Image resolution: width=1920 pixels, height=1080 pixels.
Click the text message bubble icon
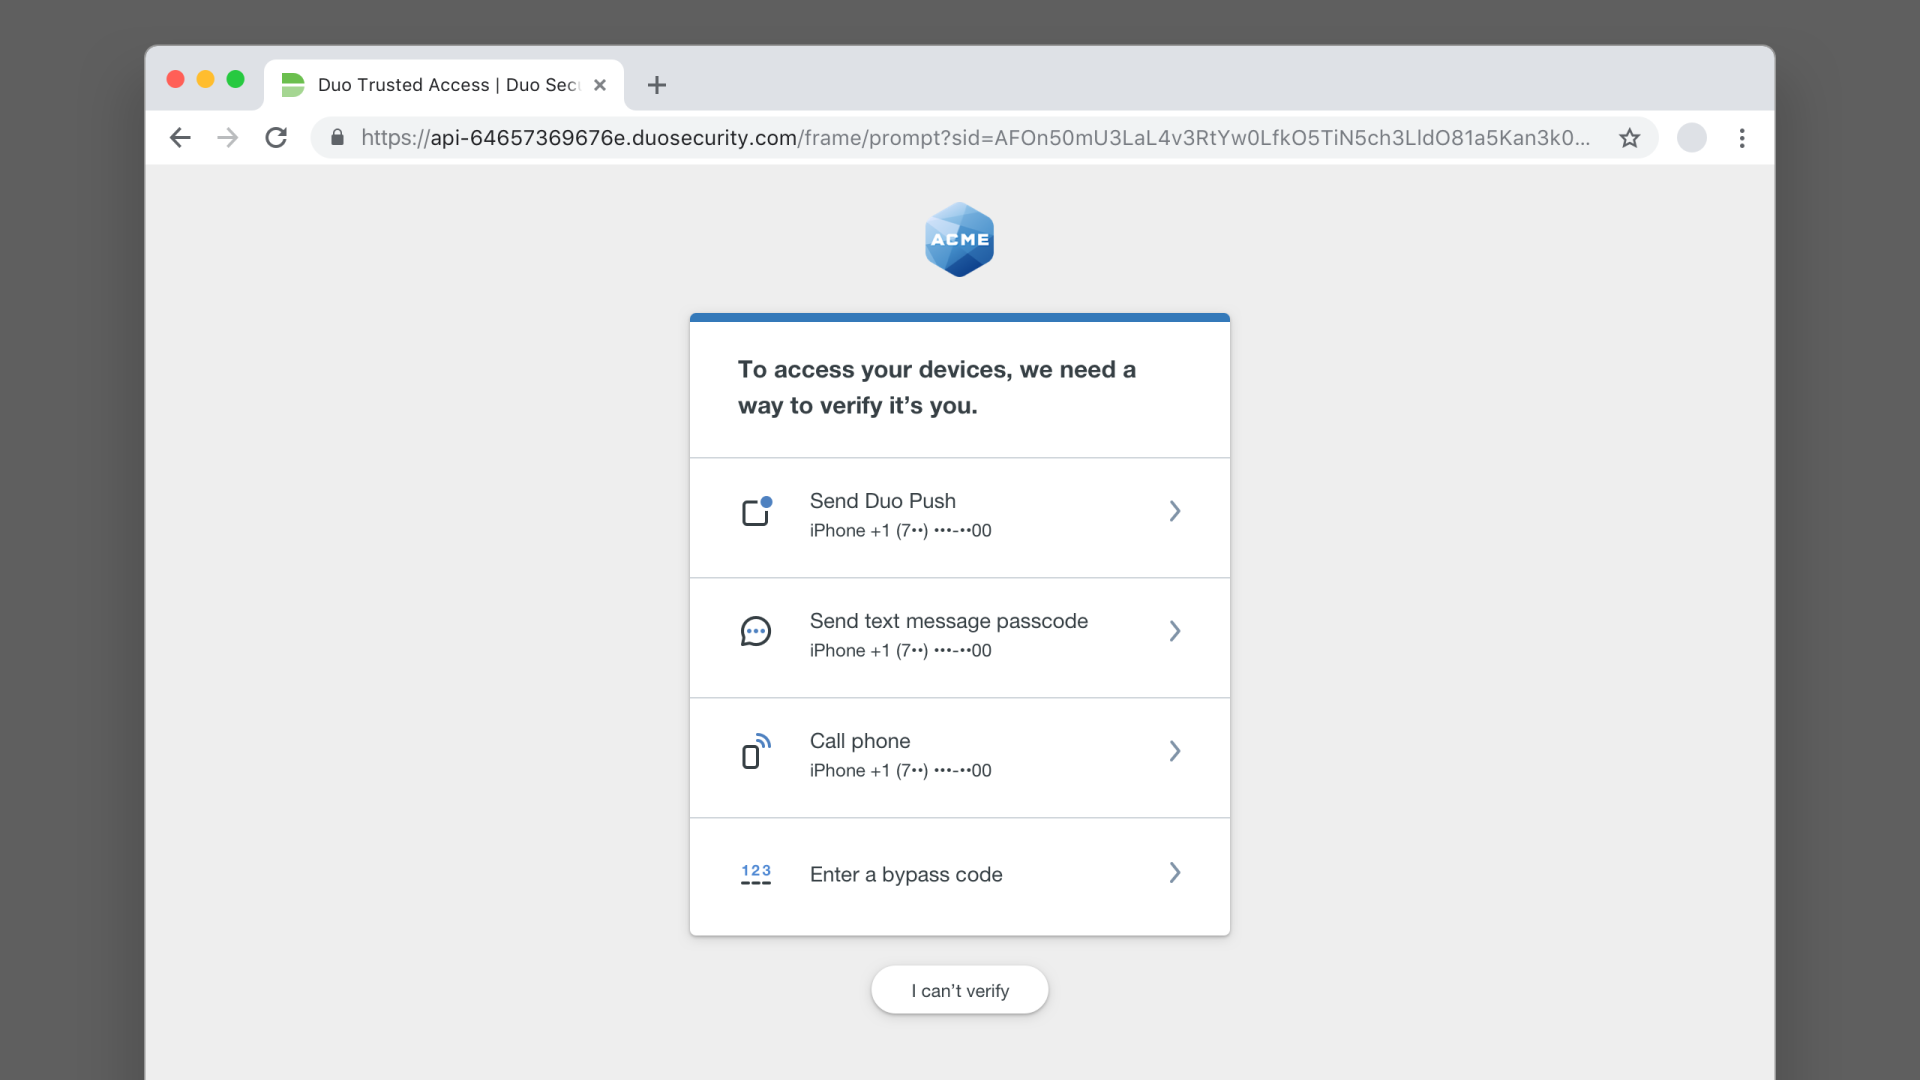[756, 631]
